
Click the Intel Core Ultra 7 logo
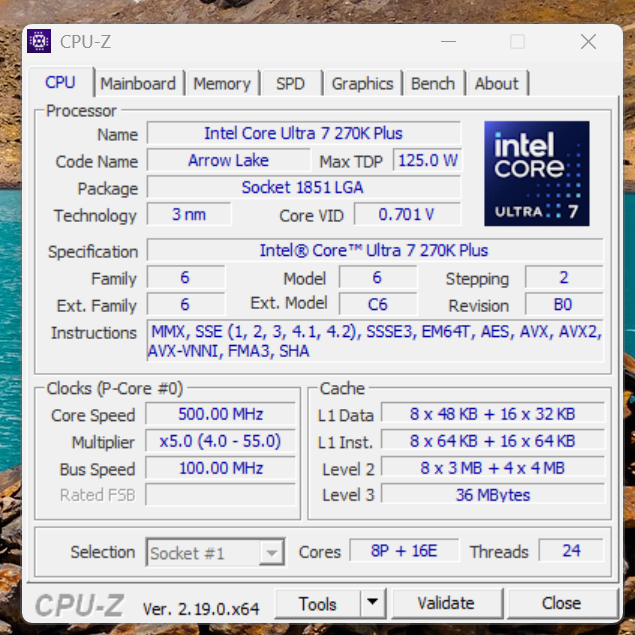pyautogui.click(x=537, y=173)
